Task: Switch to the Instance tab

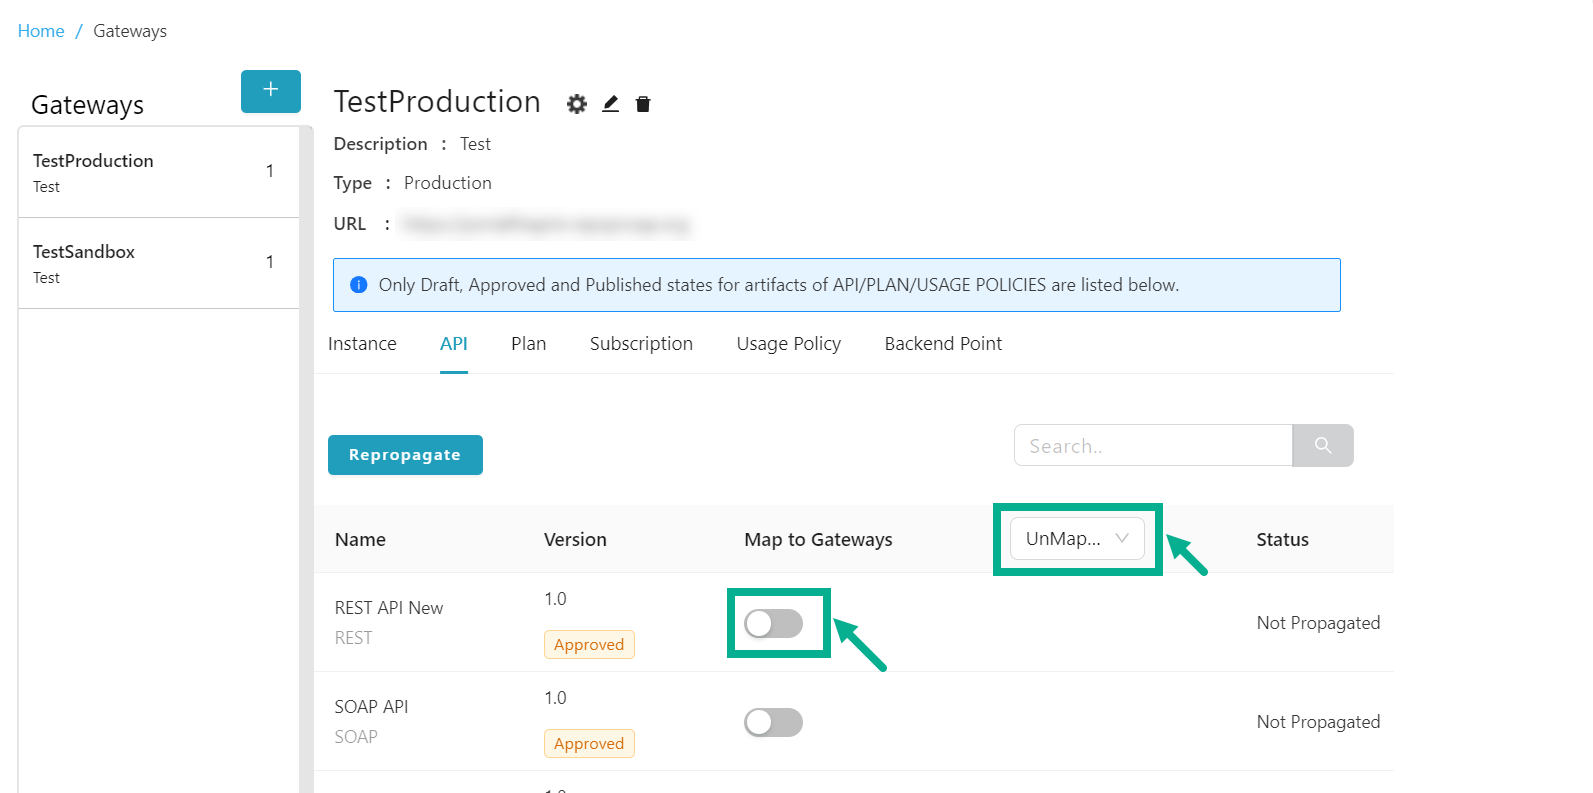Action: click(362, 344)
